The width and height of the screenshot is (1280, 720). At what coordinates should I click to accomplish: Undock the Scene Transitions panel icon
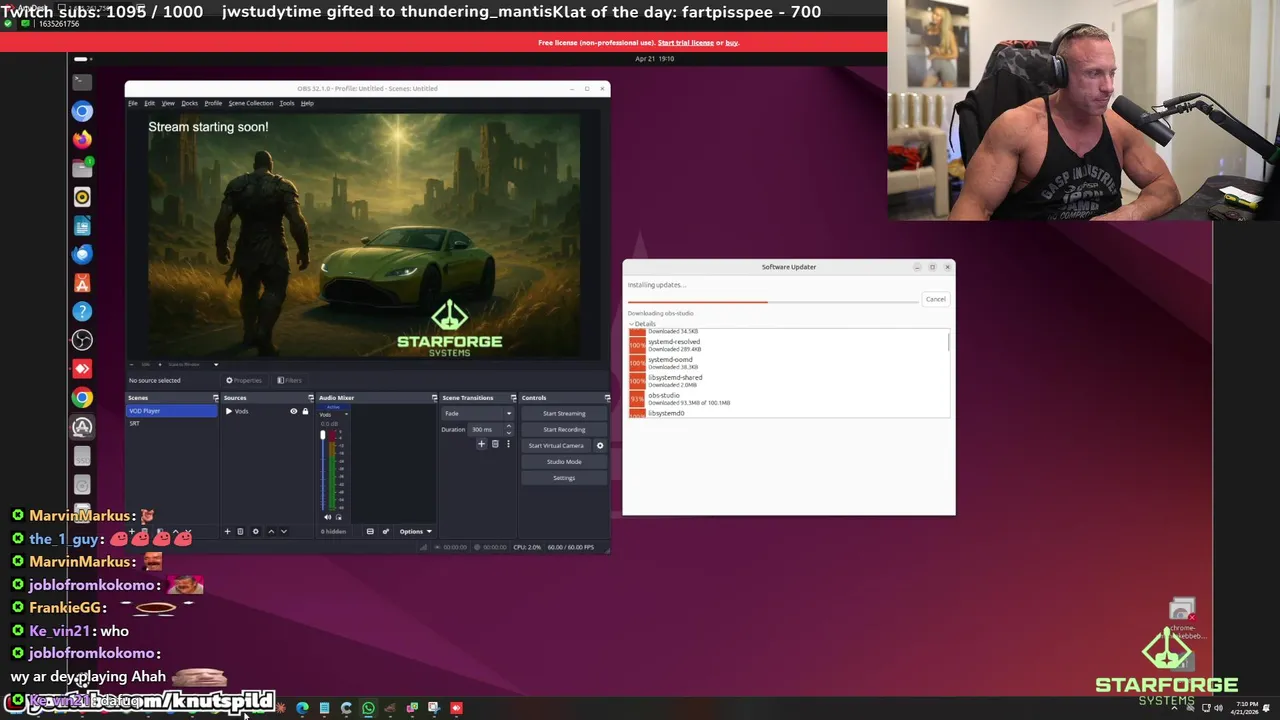(x=513, y=398)
